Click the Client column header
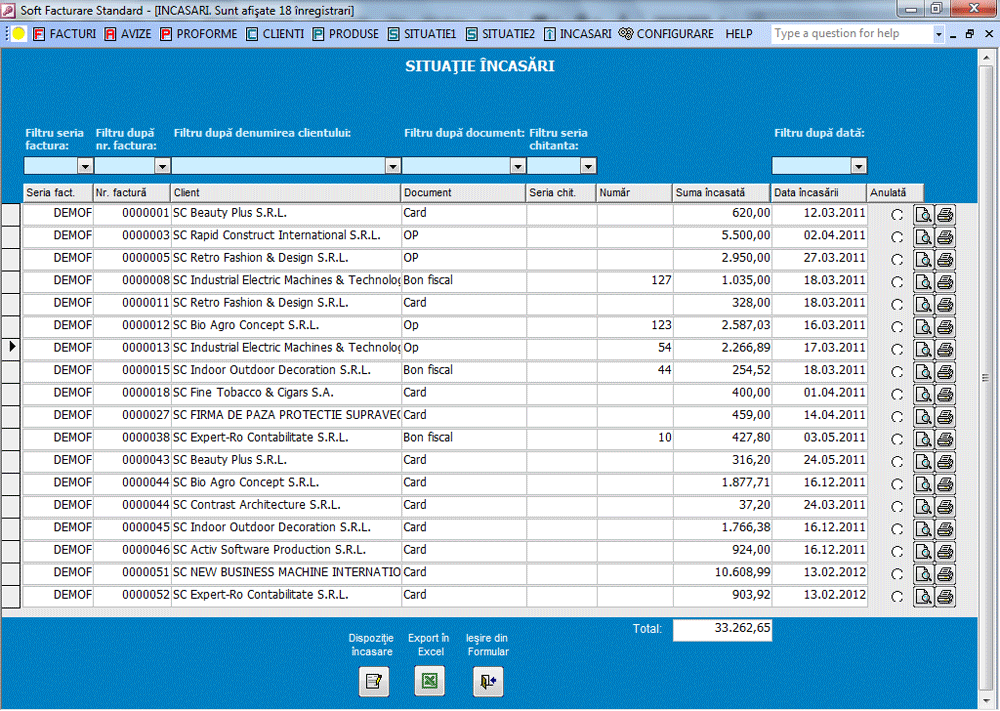 (x=286, y=193)
